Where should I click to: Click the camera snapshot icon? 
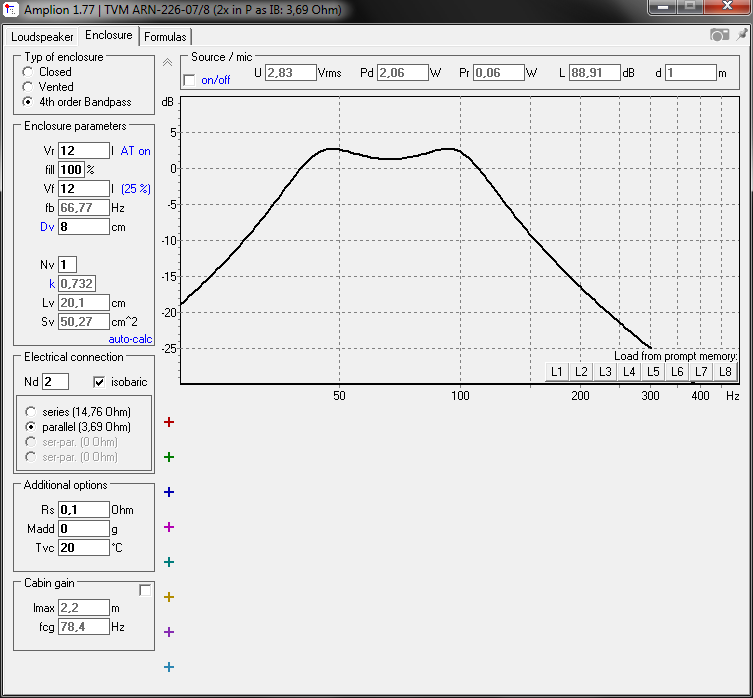pos(719,35)
